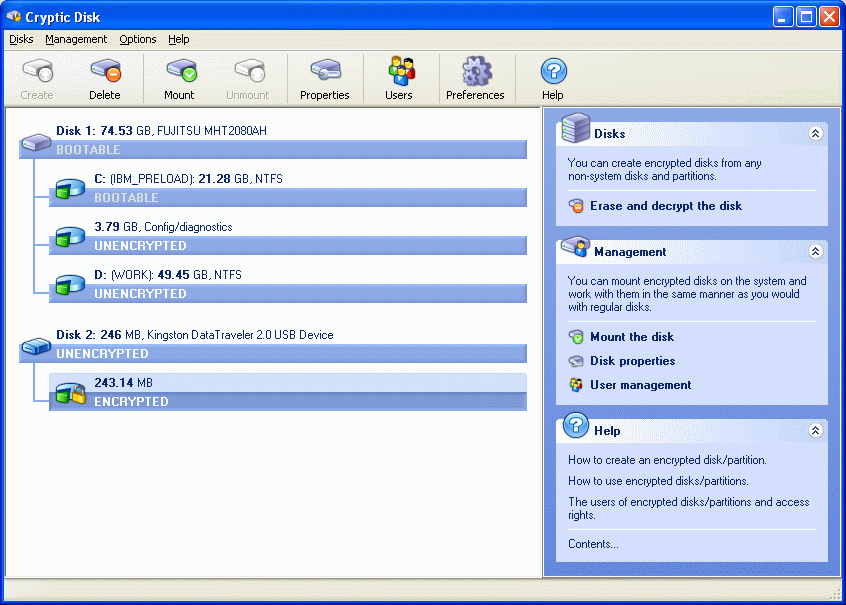The width and height of the screenshot is (846, 605).
Task: Click the Disk 2 USB device icon
Action: pos(37,345)
